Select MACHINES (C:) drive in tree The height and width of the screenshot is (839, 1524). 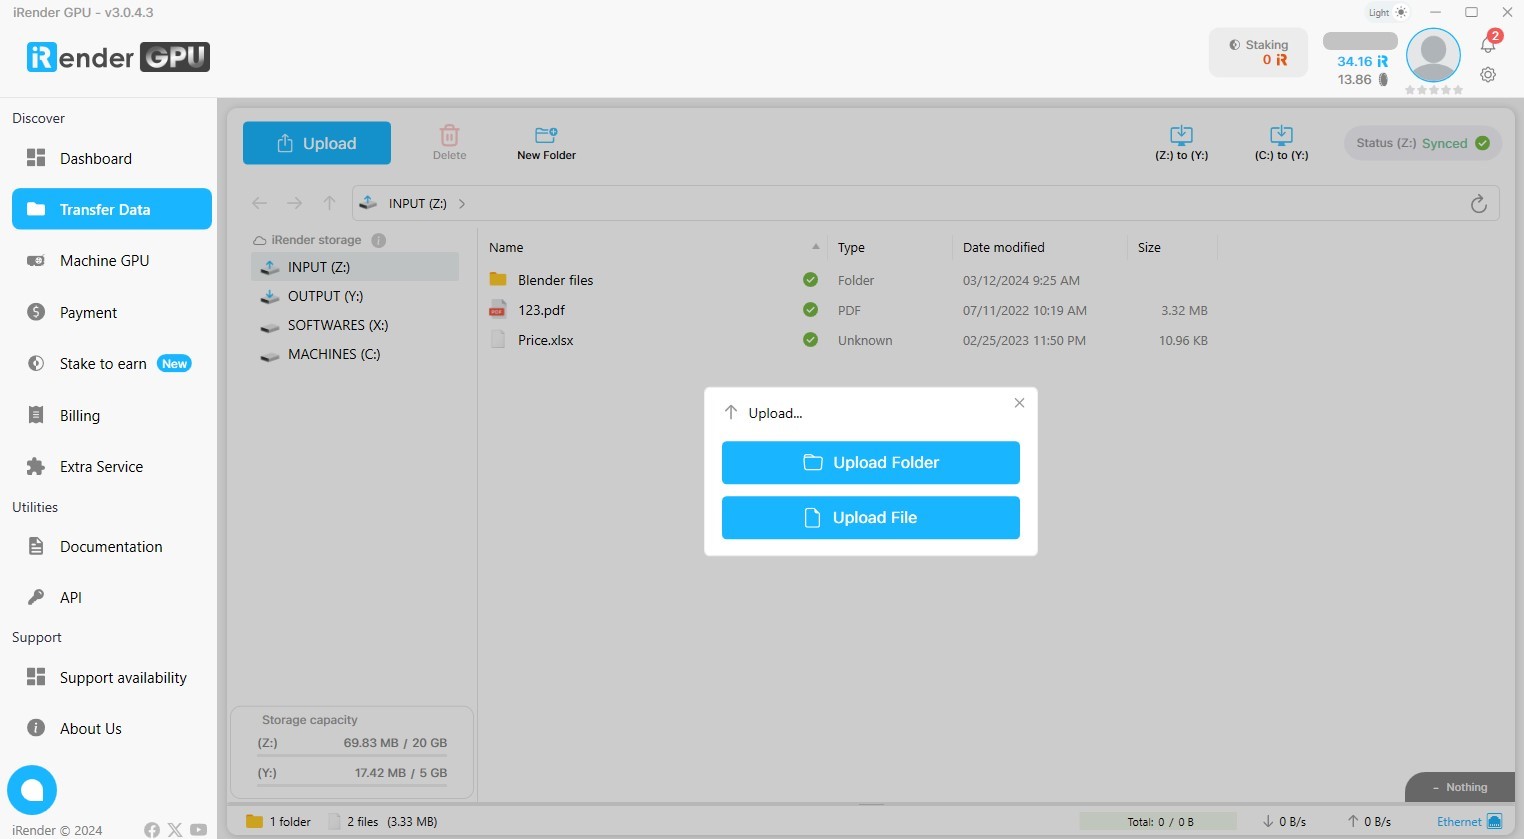355,354
